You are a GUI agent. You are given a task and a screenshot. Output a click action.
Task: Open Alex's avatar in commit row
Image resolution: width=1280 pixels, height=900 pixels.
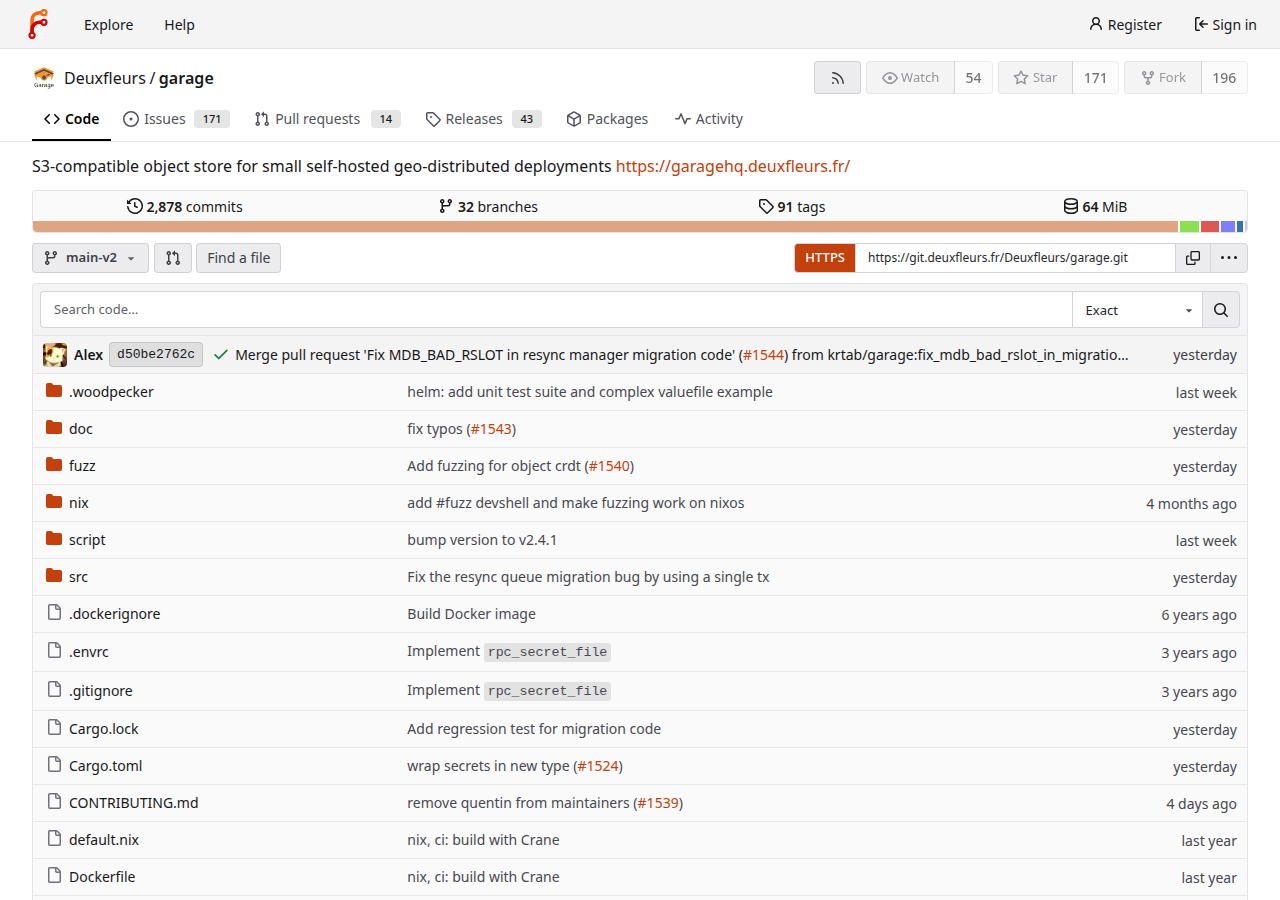tap(55, 355)
